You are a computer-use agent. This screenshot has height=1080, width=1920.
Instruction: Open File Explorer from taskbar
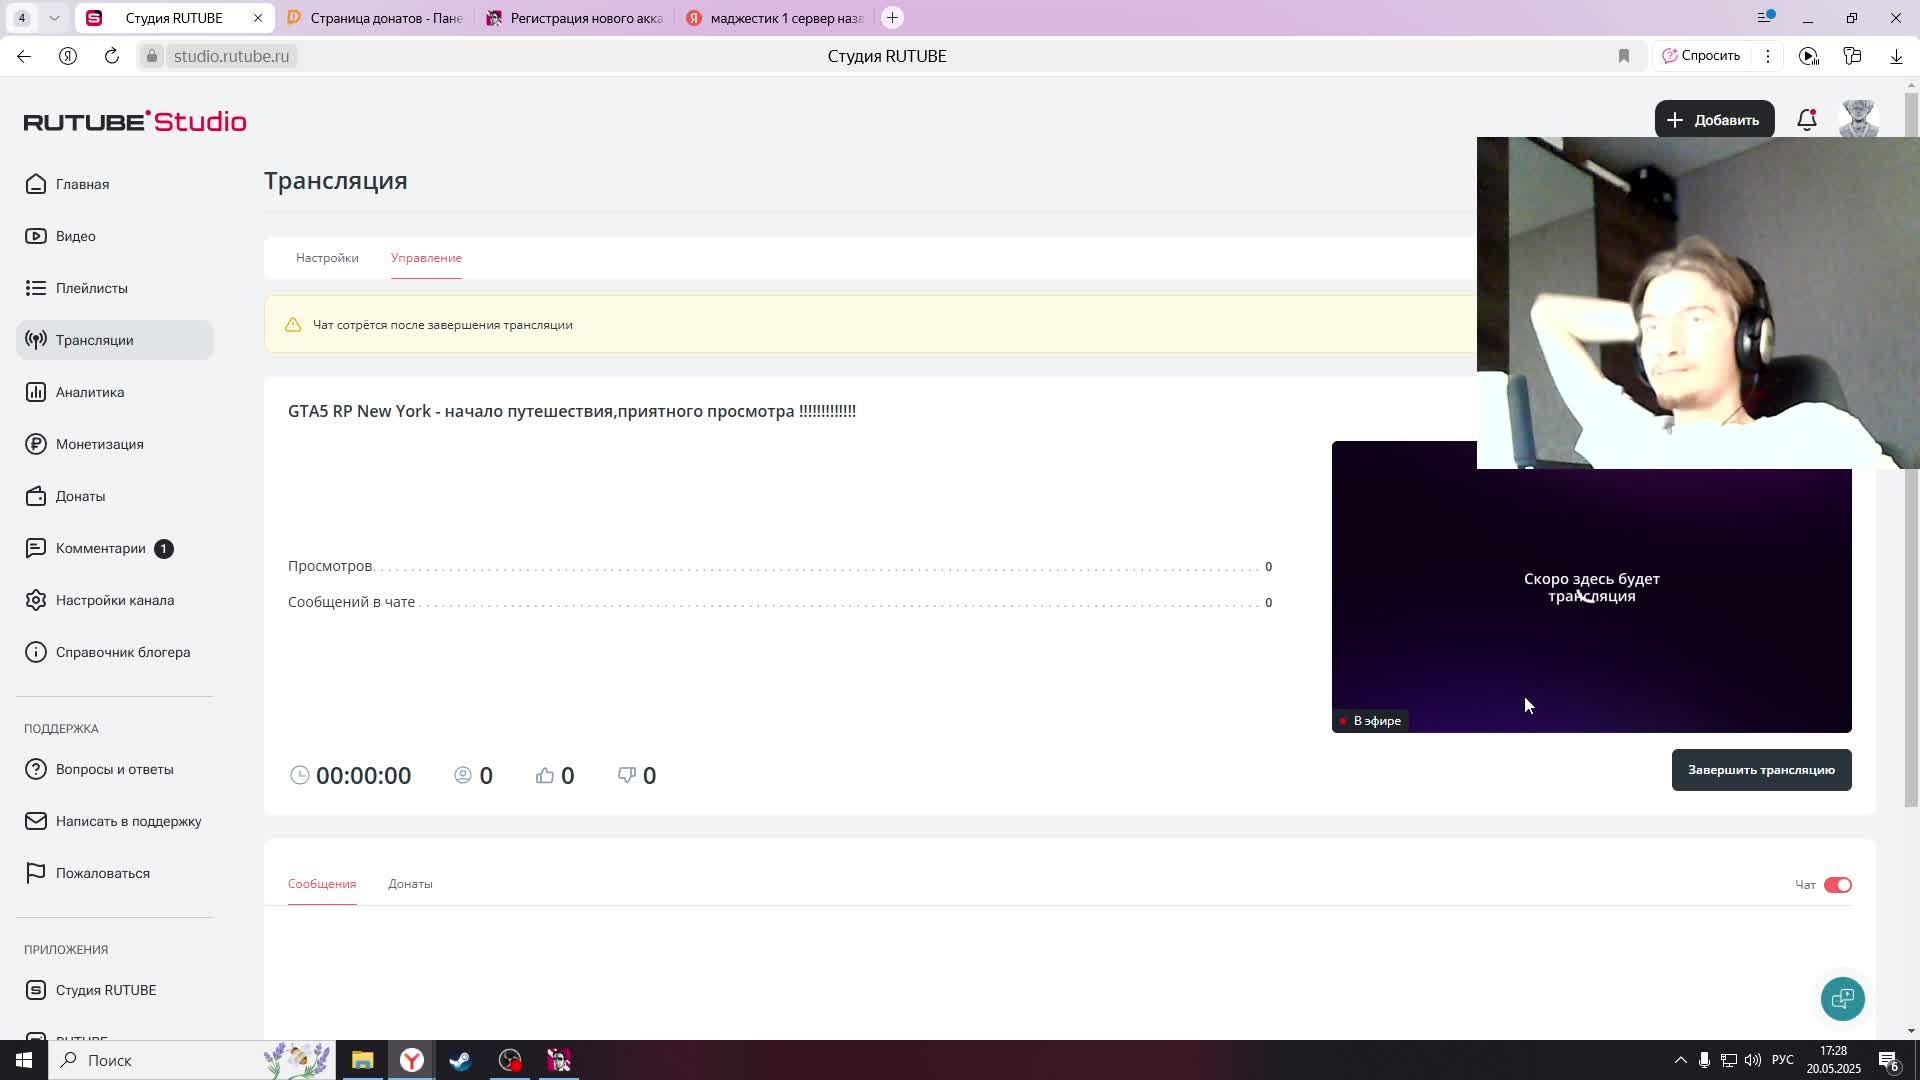tap(362, 1060)
